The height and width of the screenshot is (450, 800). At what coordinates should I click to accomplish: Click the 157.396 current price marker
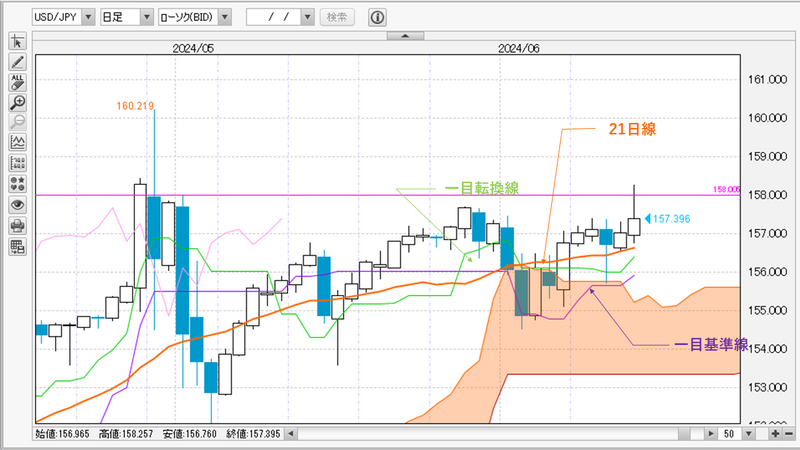coord(668,219)
